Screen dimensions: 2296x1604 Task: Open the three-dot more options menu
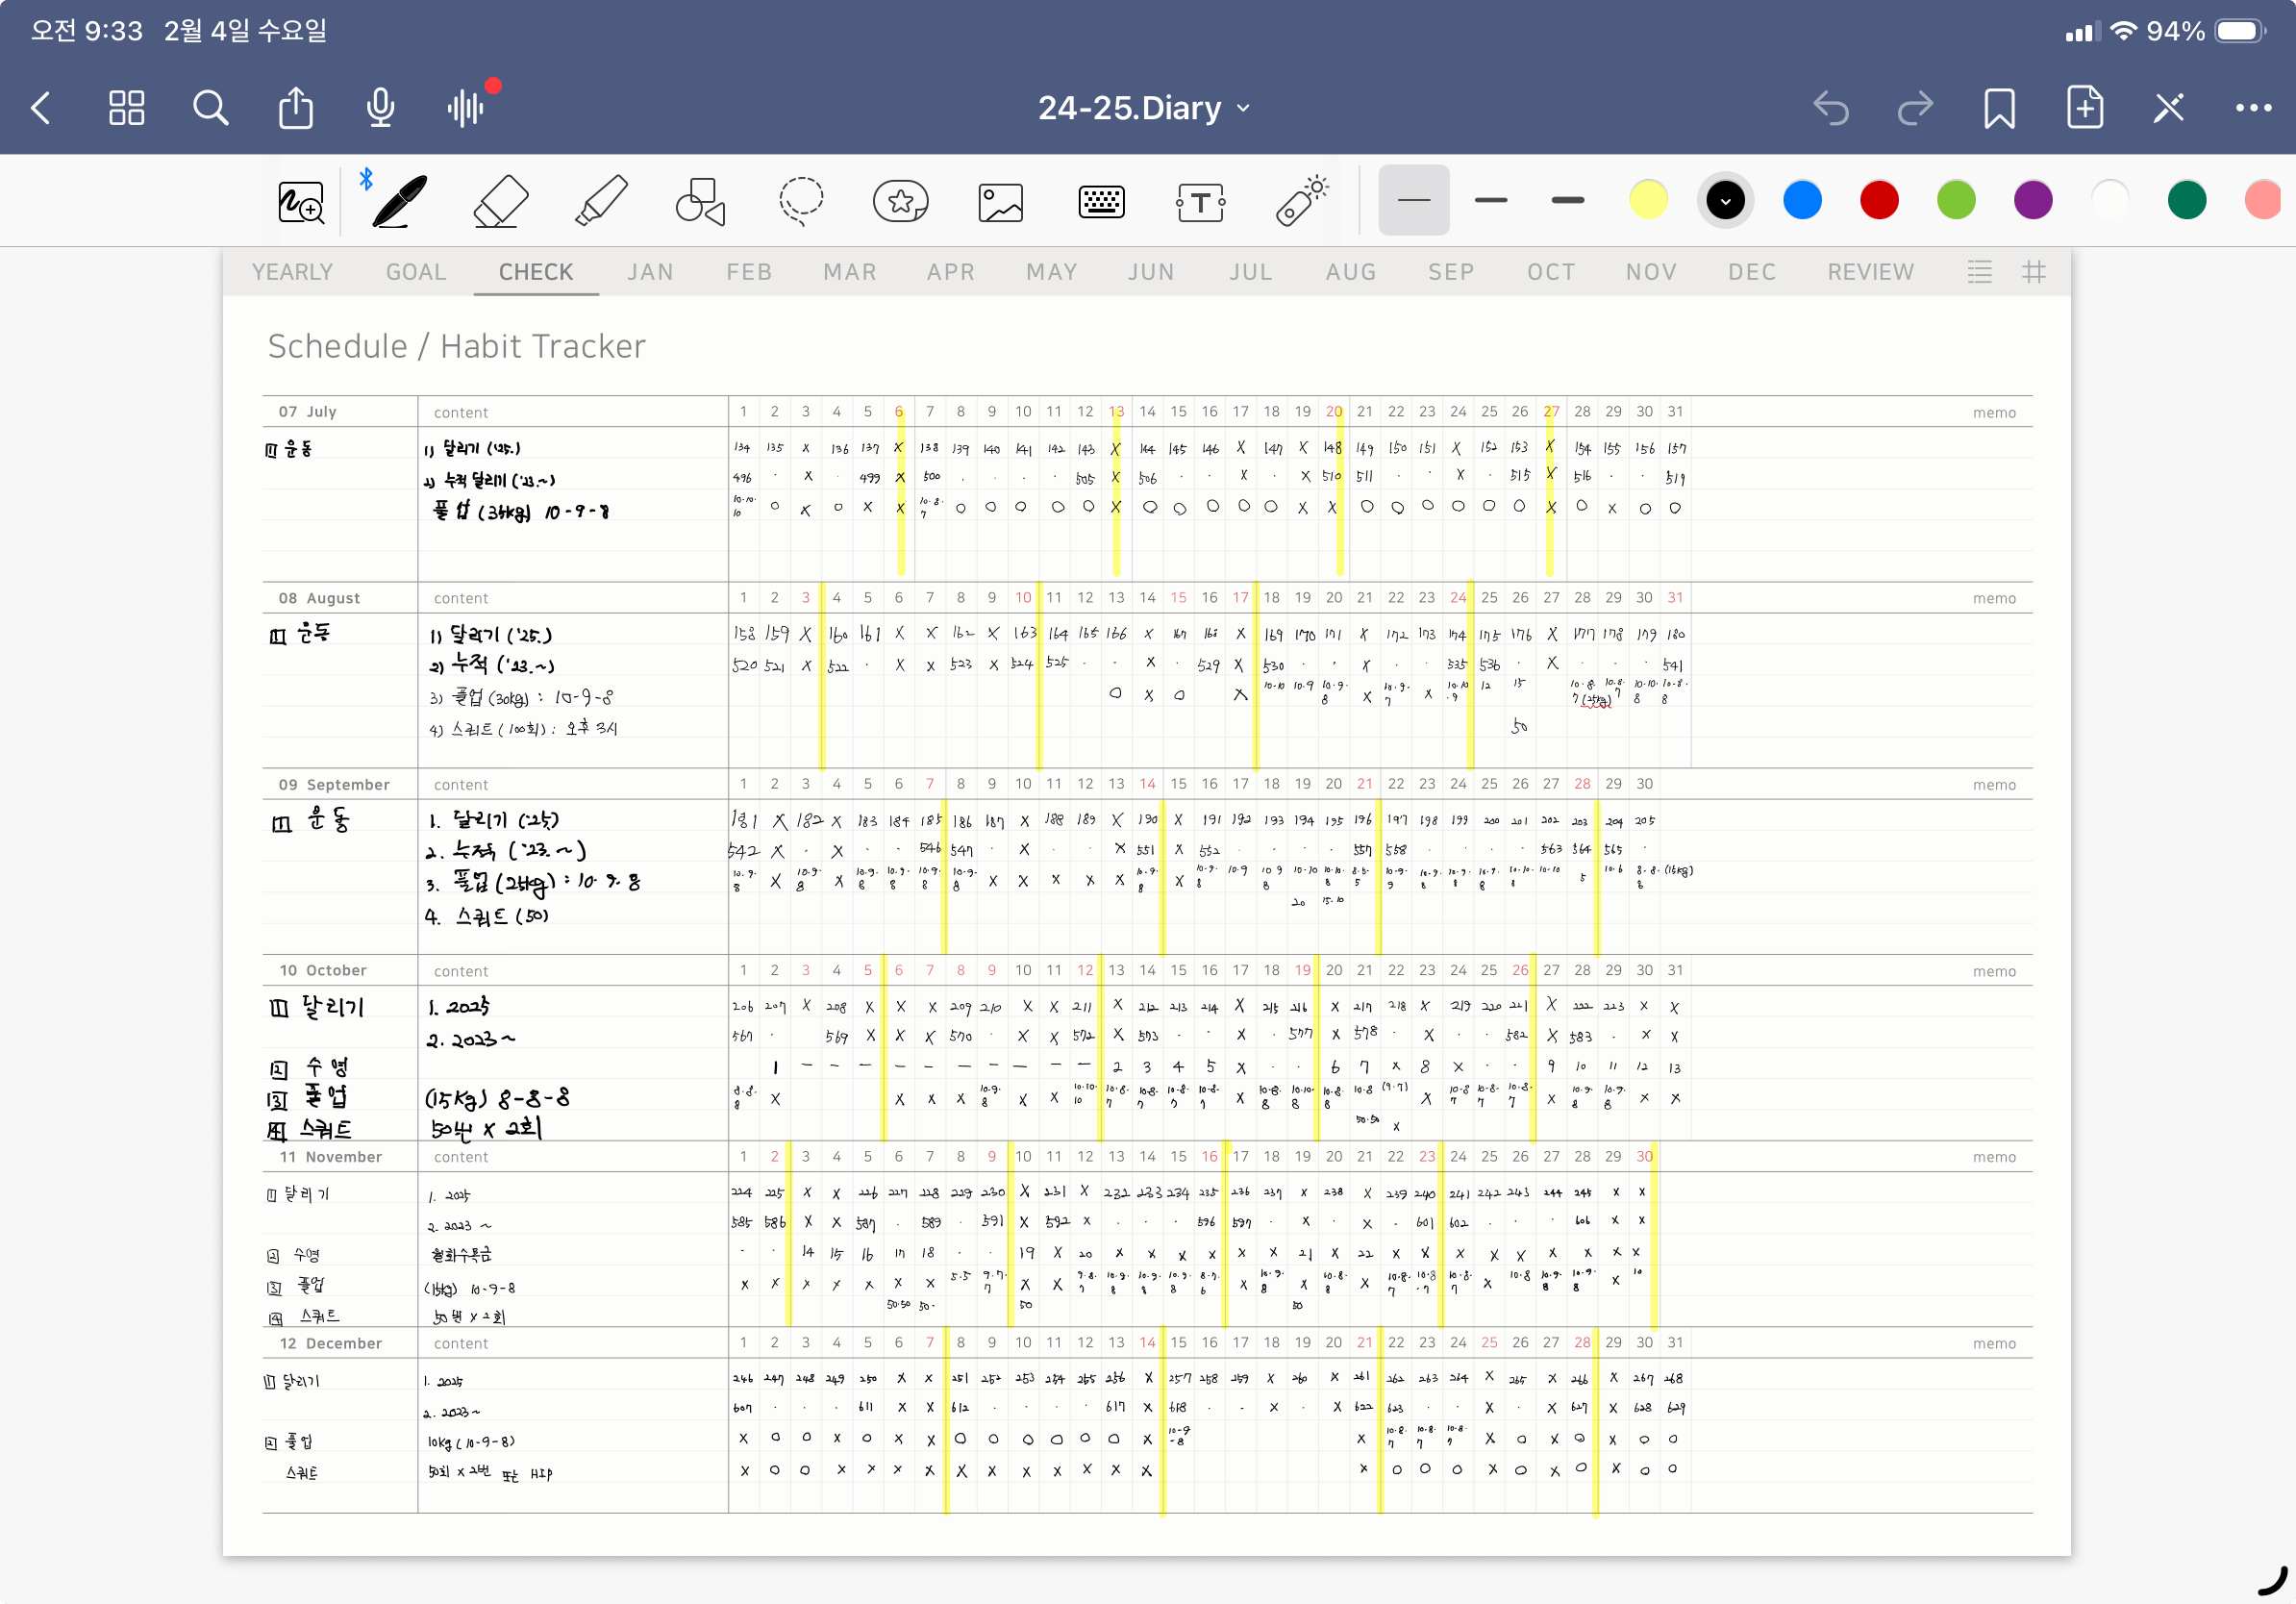tap(2253, 107)
